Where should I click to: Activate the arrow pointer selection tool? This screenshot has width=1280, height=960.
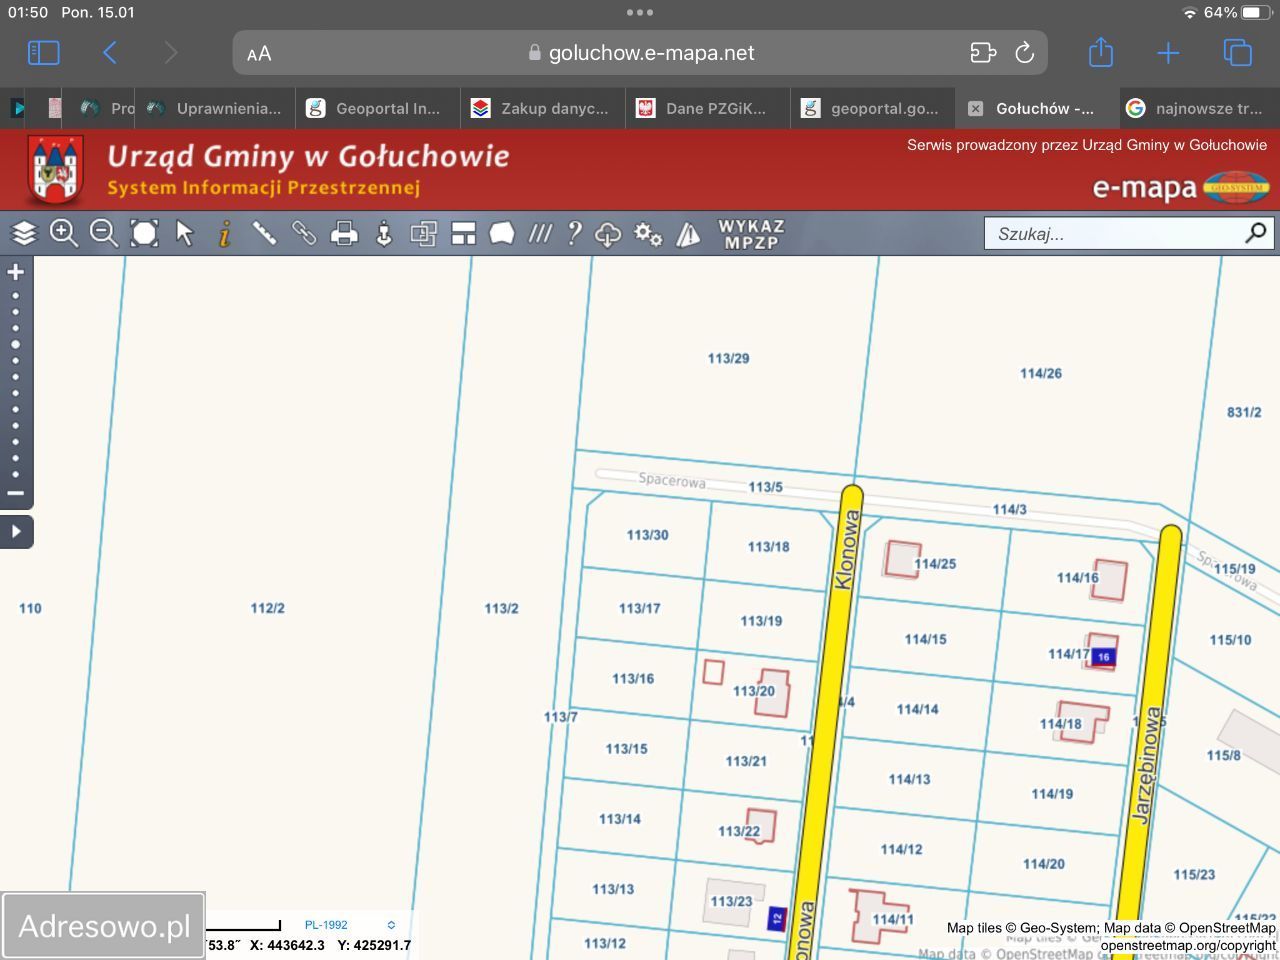[184, 233]
